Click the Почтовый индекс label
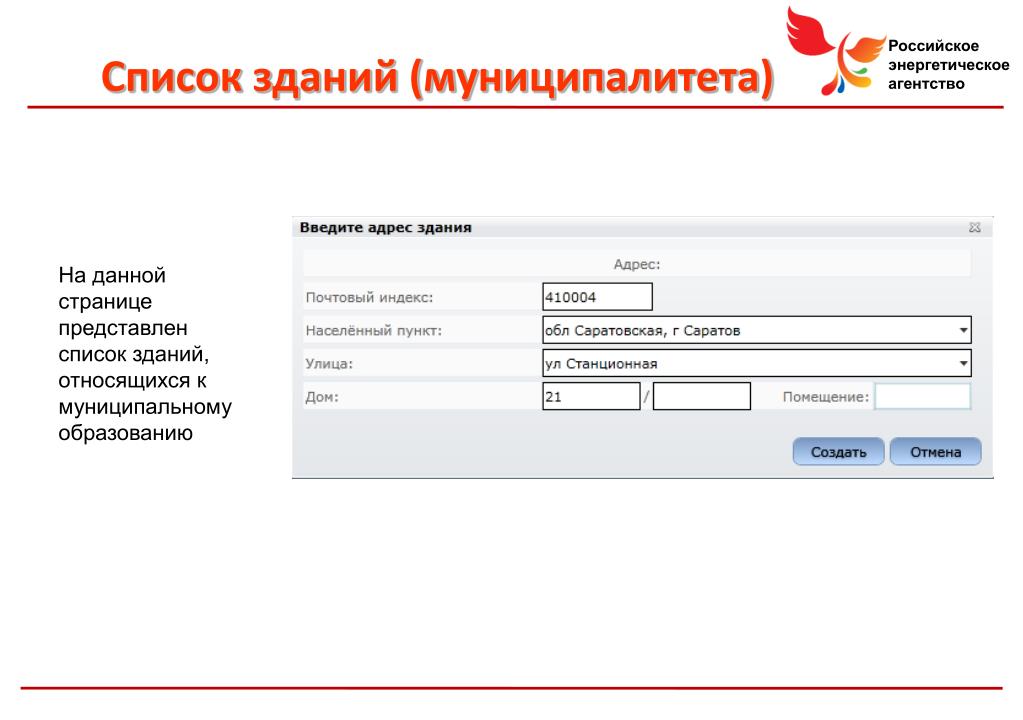1023x720 pixels. (369, 297)
